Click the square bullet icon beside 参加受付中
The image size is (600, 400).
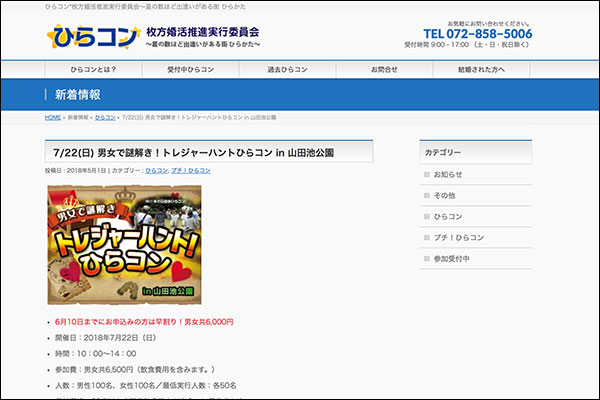point(428,258)
